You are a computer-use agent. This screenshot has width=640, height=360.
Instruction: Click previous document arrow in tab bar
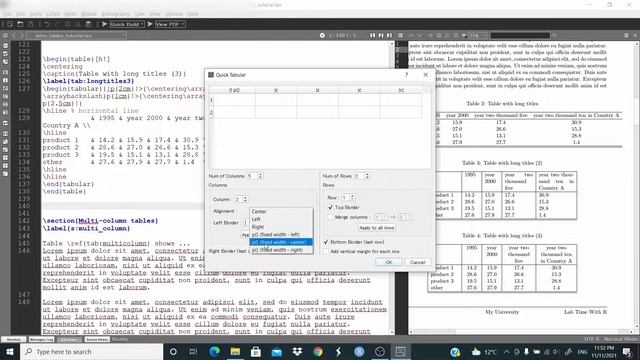click(x=13, y=36)
